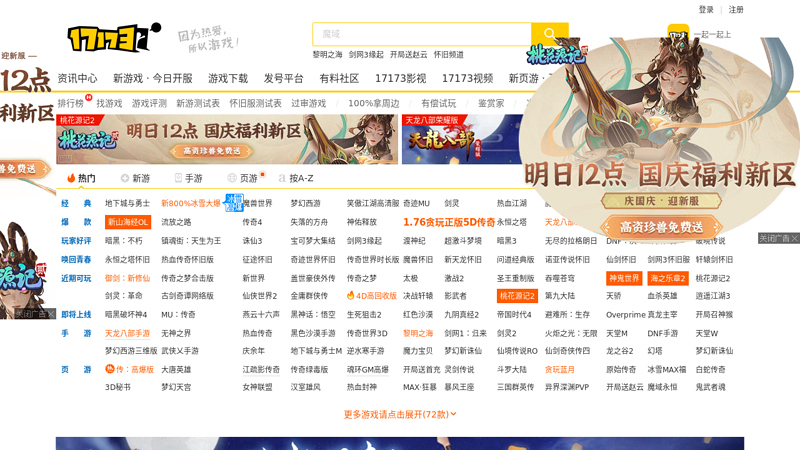Open the 3D秘书 game link
800x450 pixels.
click(x=117, y=387)
